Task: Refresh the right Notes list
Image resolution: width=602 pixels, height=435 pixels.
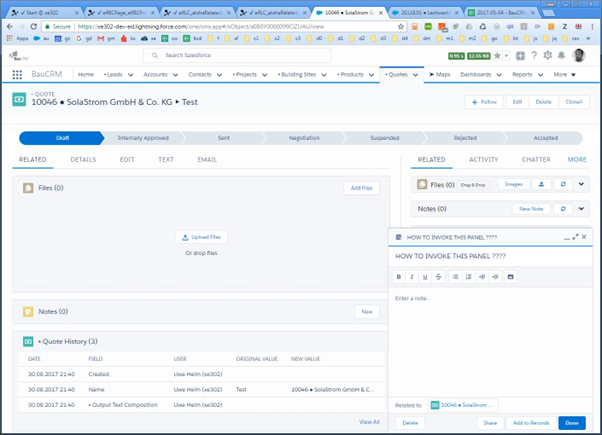Action: [563, 209]
